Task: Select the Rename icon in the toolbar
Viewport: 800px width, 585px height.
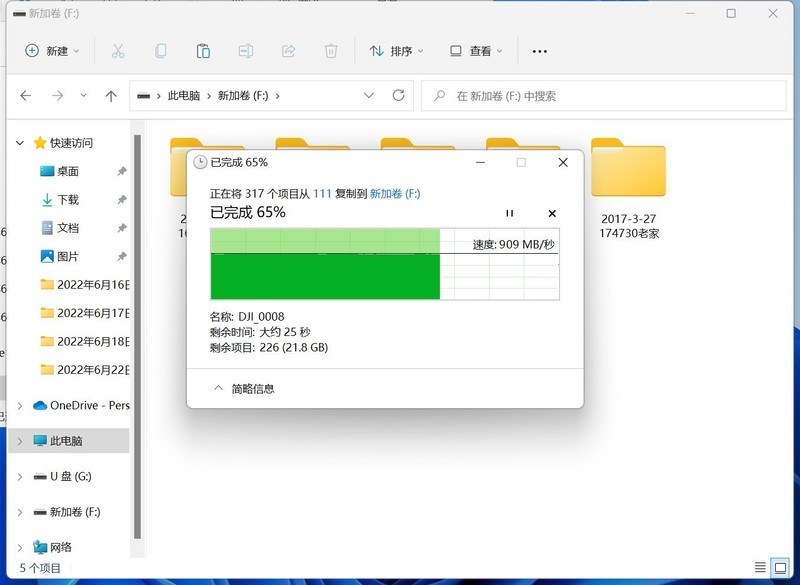Action: (246, 51)
